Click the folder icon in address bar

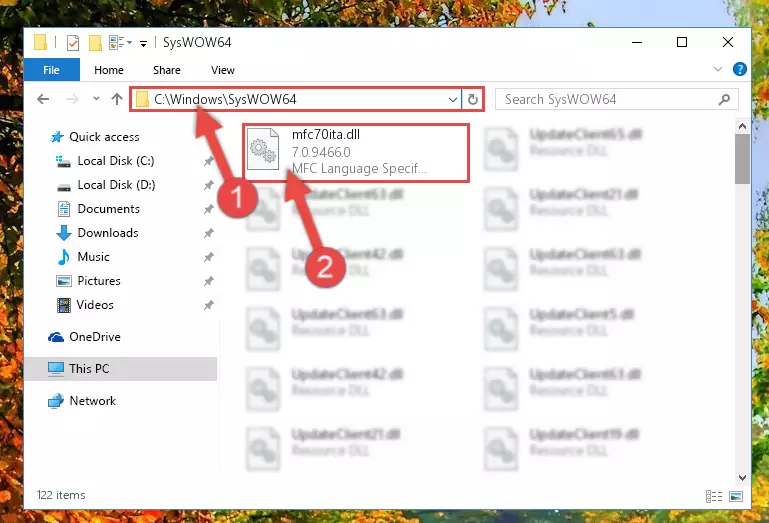tap(142, 100)
